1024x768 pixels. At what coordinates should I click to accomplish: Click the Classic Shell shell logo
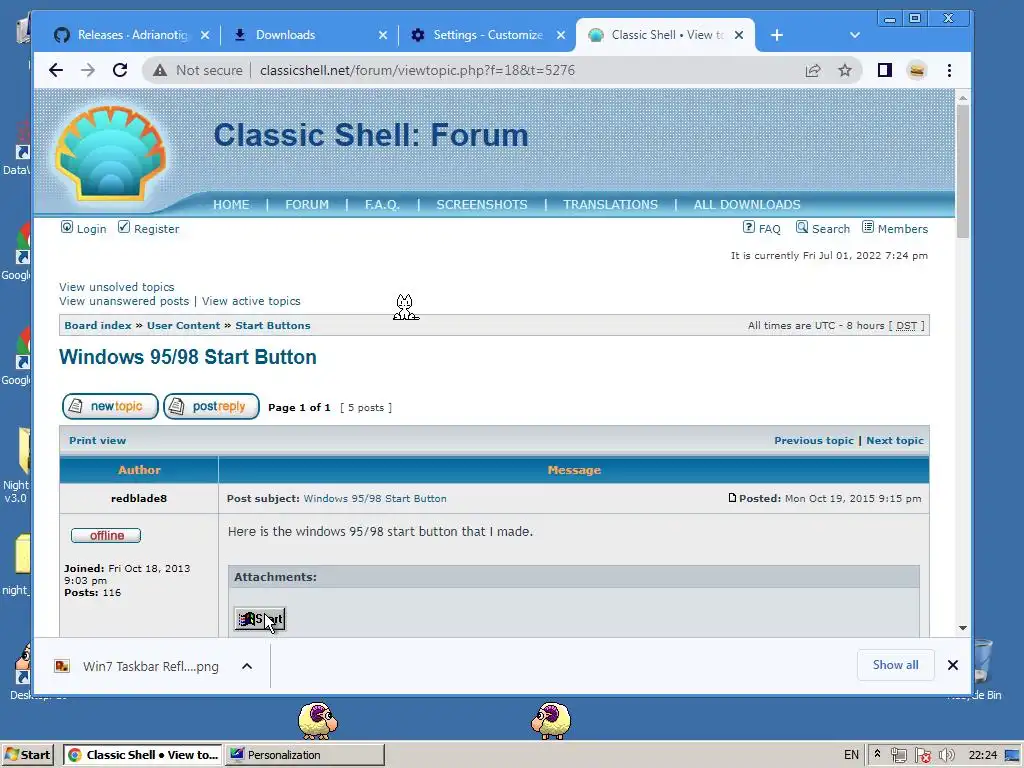coord(110,153)
